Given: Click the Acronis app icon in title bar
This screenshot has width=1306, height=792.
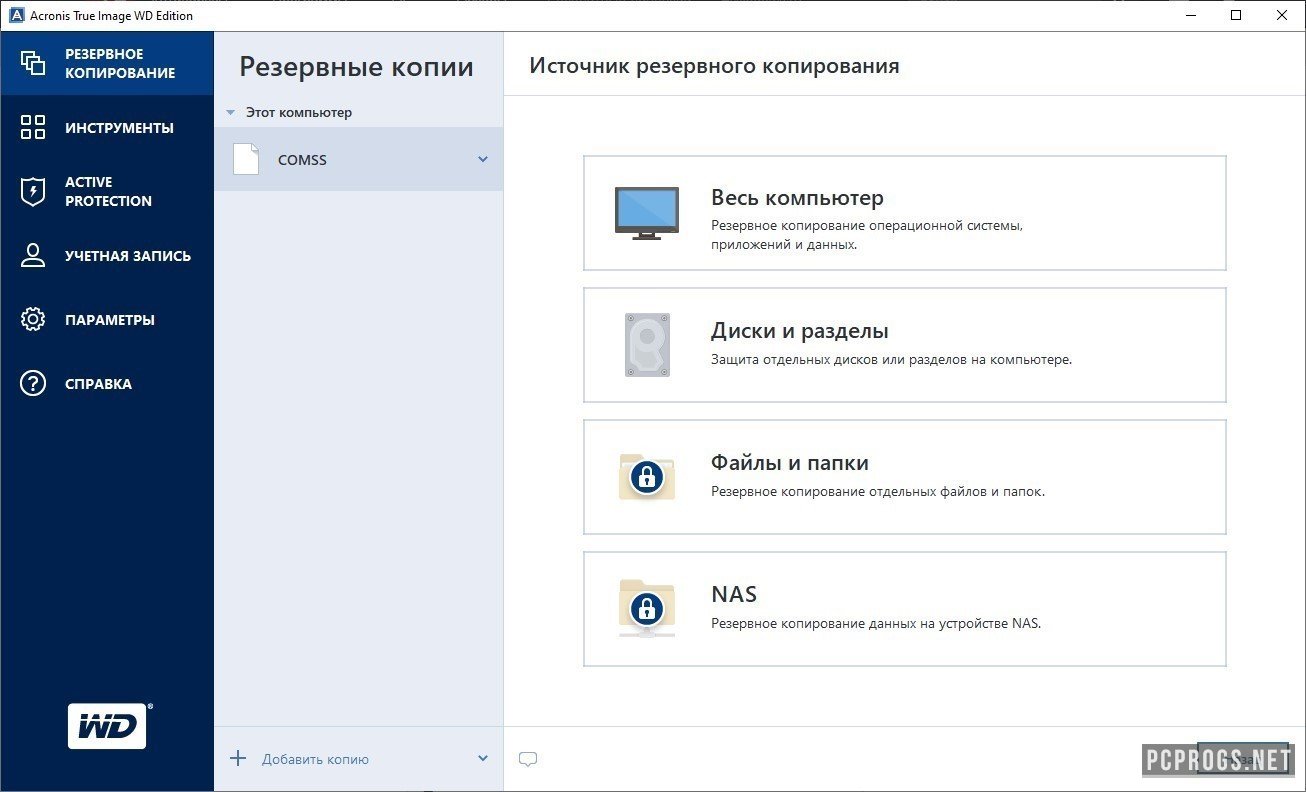Looking at the screenshot, I should [x=16, y=15].
